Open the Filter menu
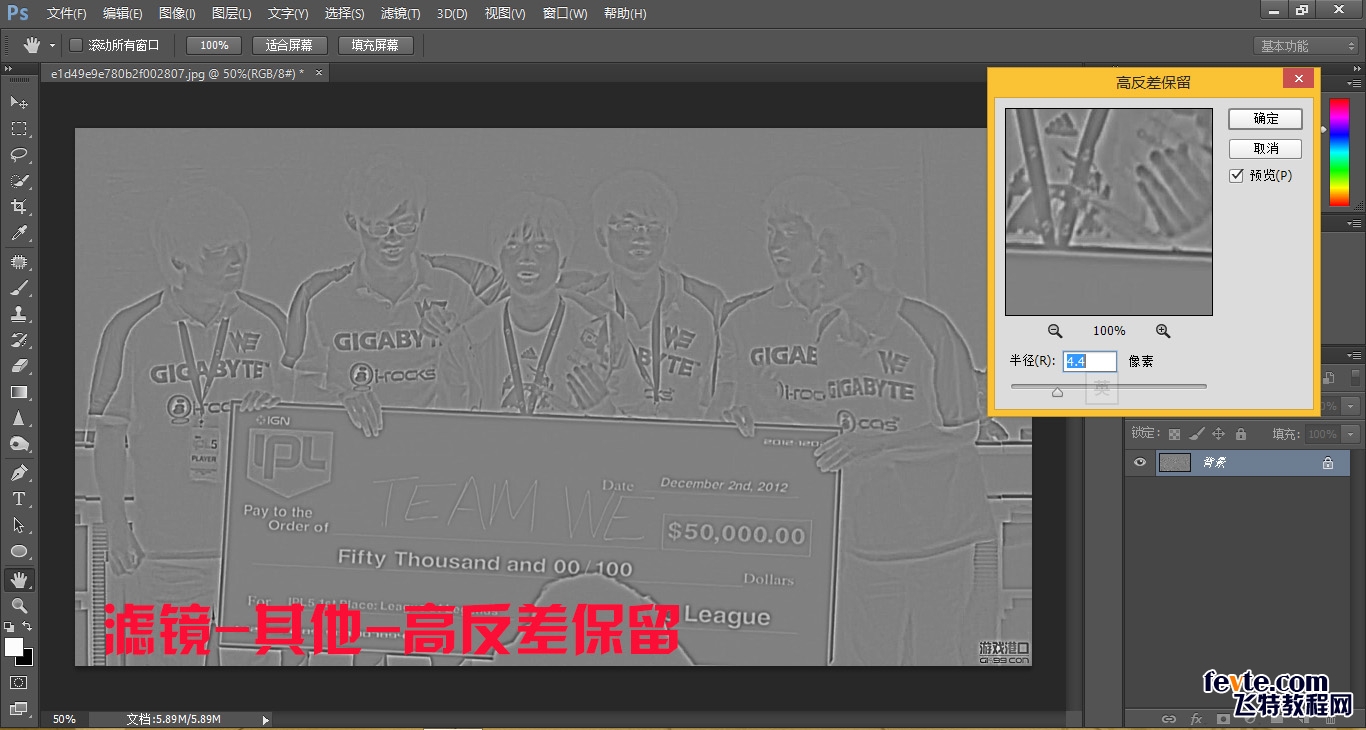 (401, 14)
